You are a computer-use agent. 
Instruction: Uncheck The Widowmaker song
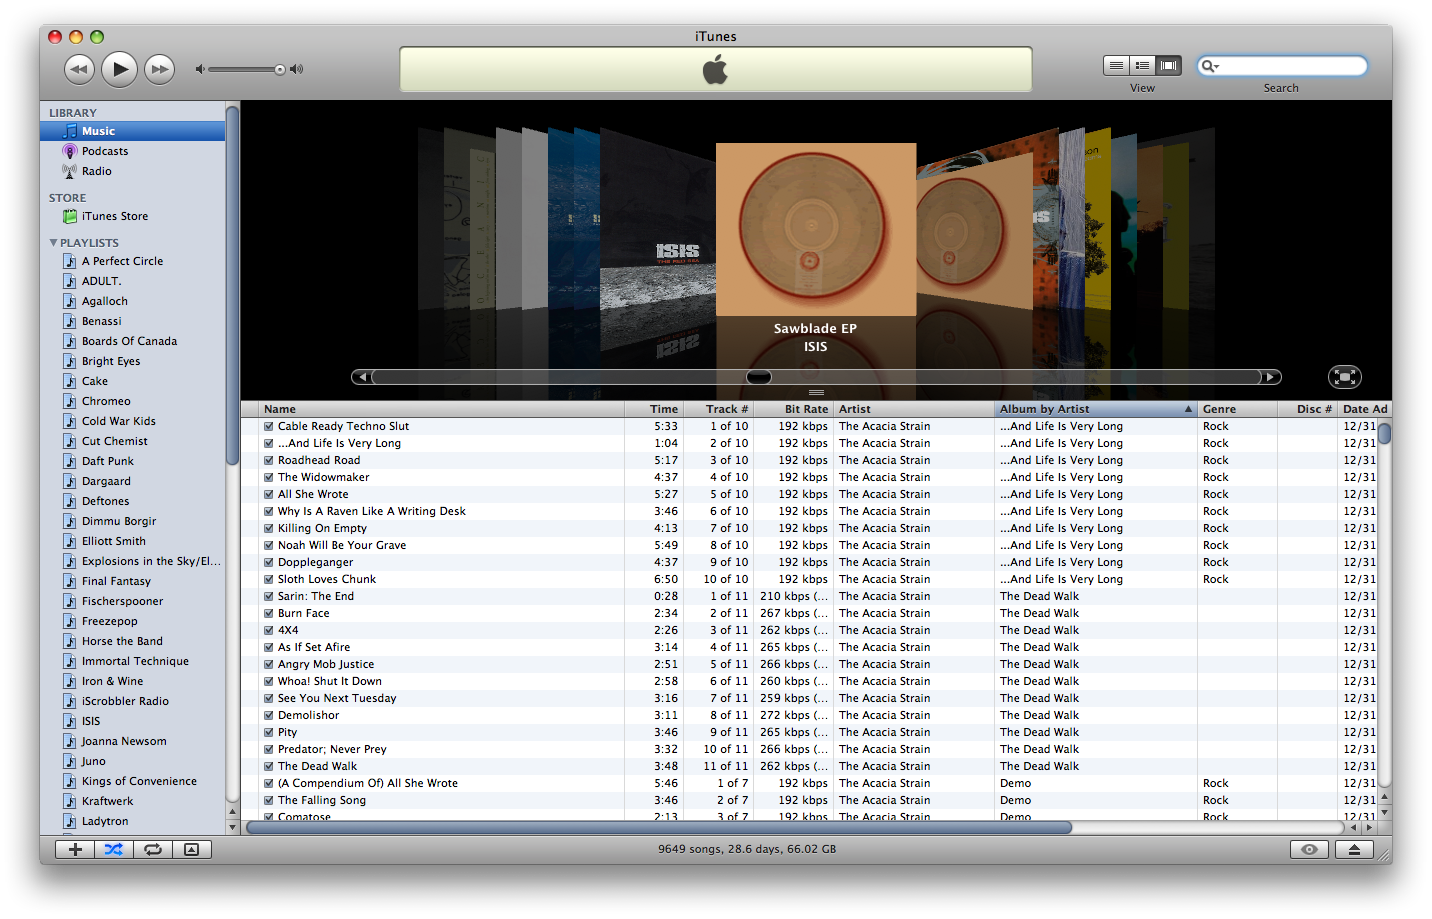(x=268, y=477)
